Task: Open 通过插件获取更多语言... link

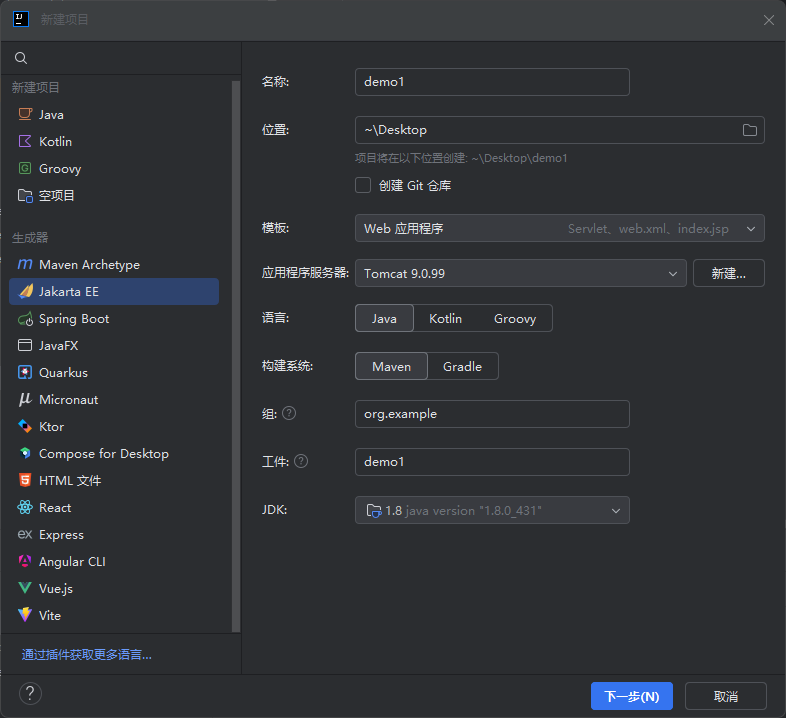Action: click(x=86, y=654)
